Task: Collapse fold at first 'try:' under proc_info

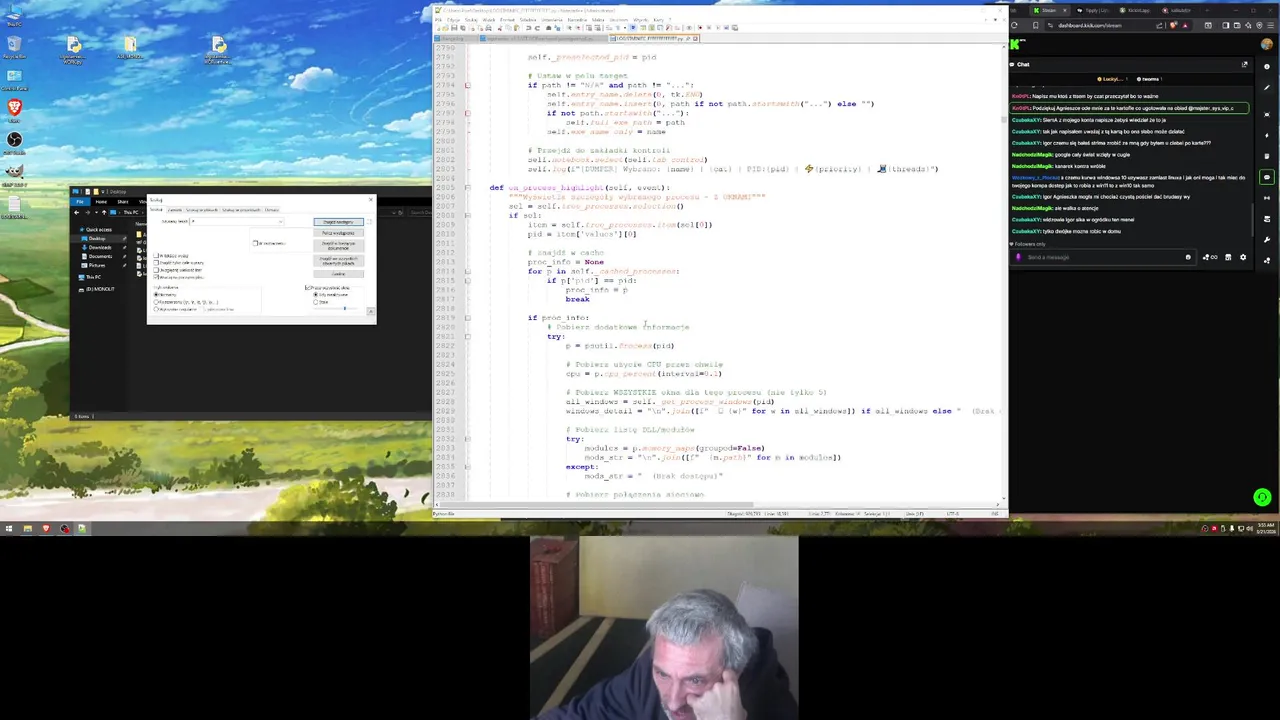Action: pyautogui.click(x=467, y=336)
